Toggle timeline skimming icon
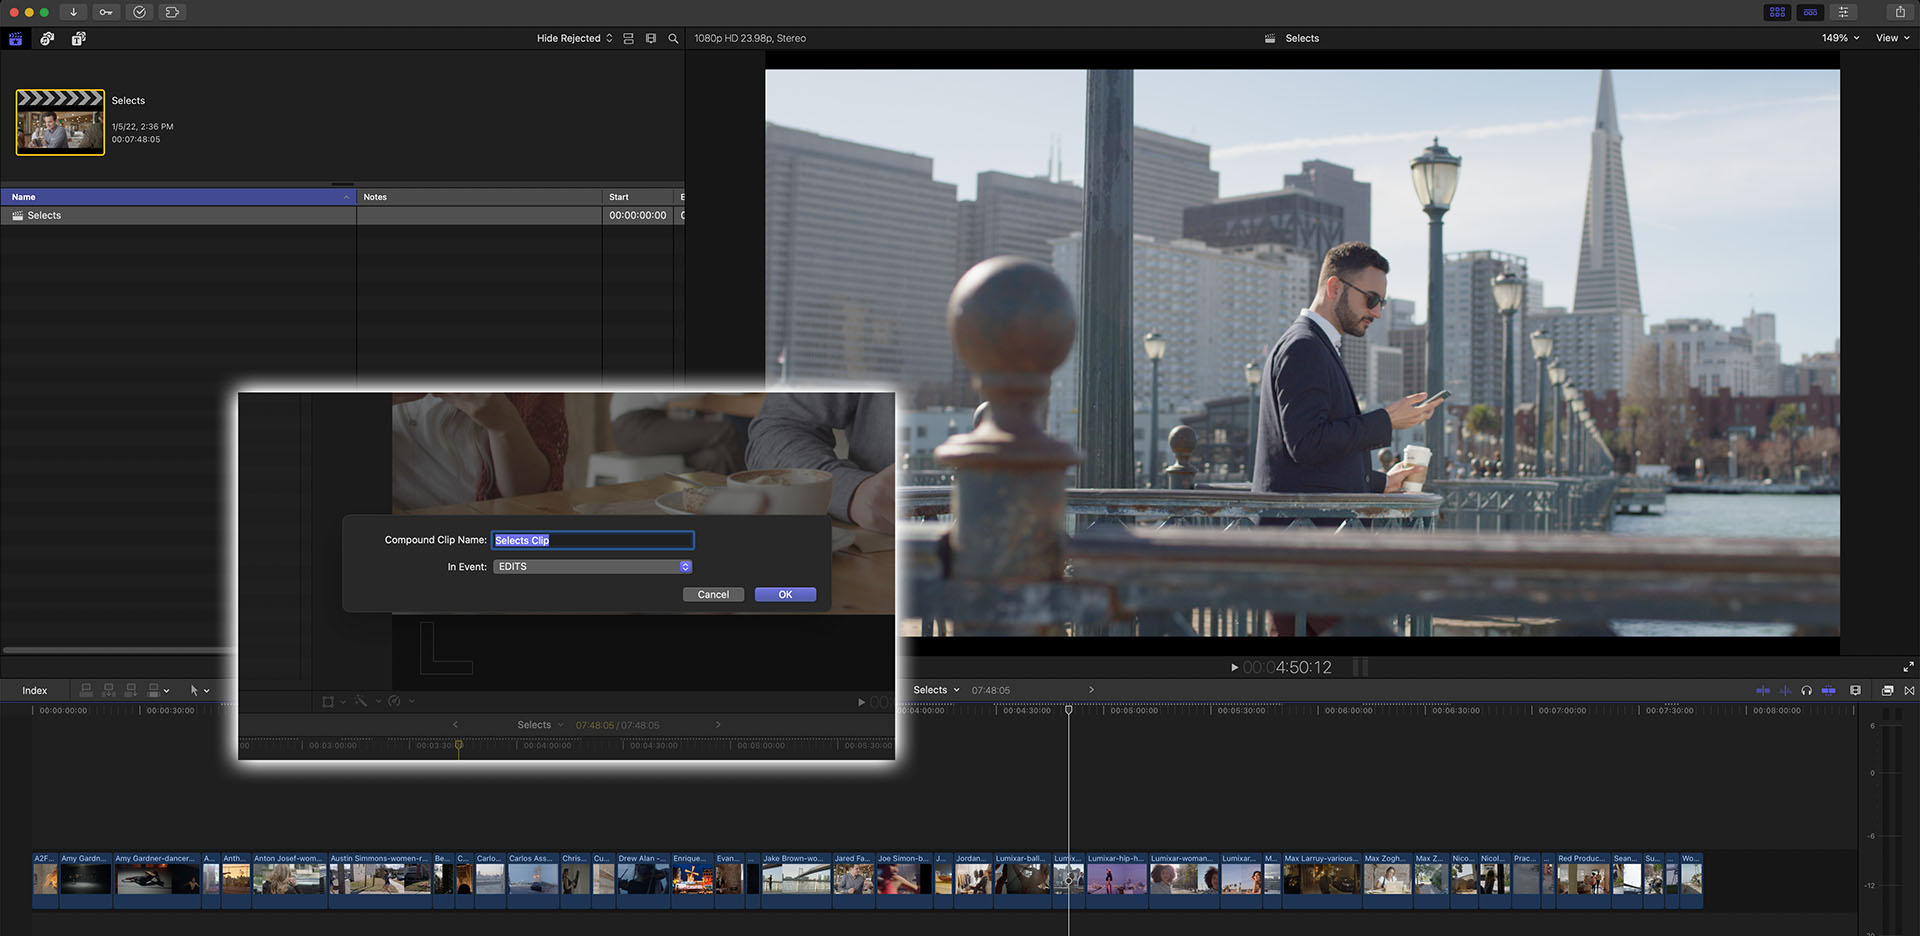1920x936 pixels. click(1763, 691)
